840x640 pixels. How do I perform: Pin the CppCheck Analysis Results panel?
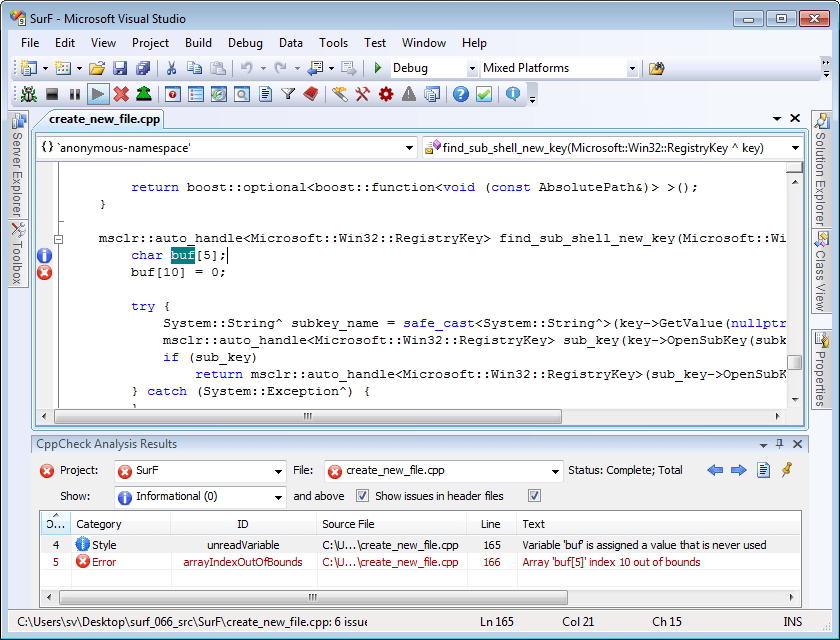tap(779, 444)
